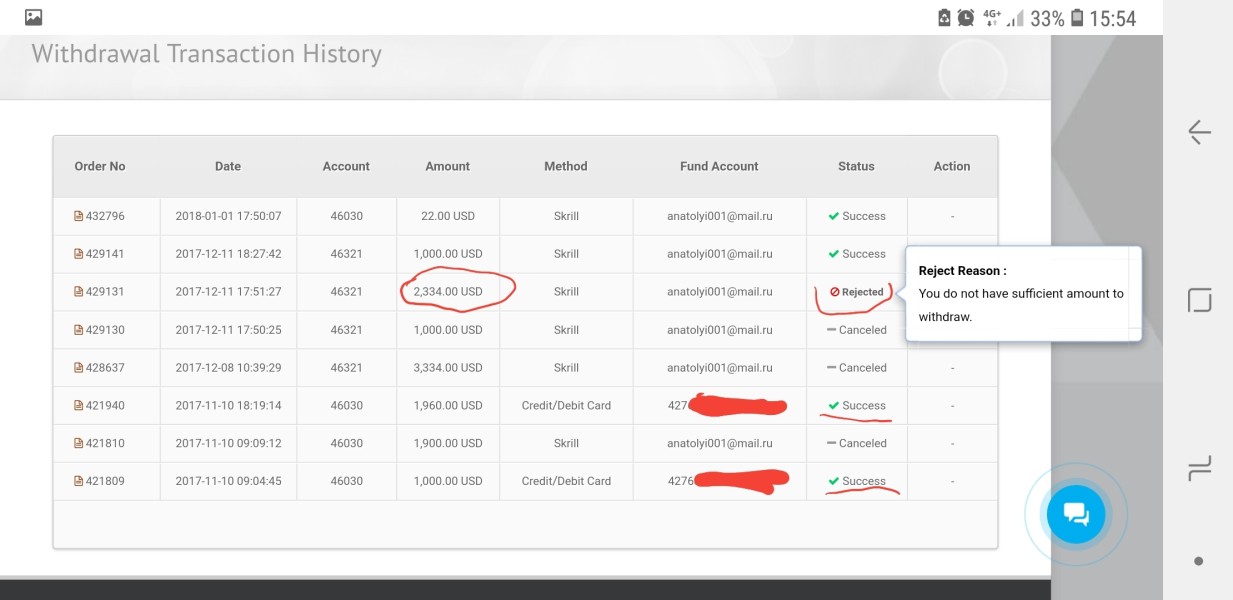Screen dimensions: 1233x600
Task: Tap the Android home square button
Action: 1199,300
